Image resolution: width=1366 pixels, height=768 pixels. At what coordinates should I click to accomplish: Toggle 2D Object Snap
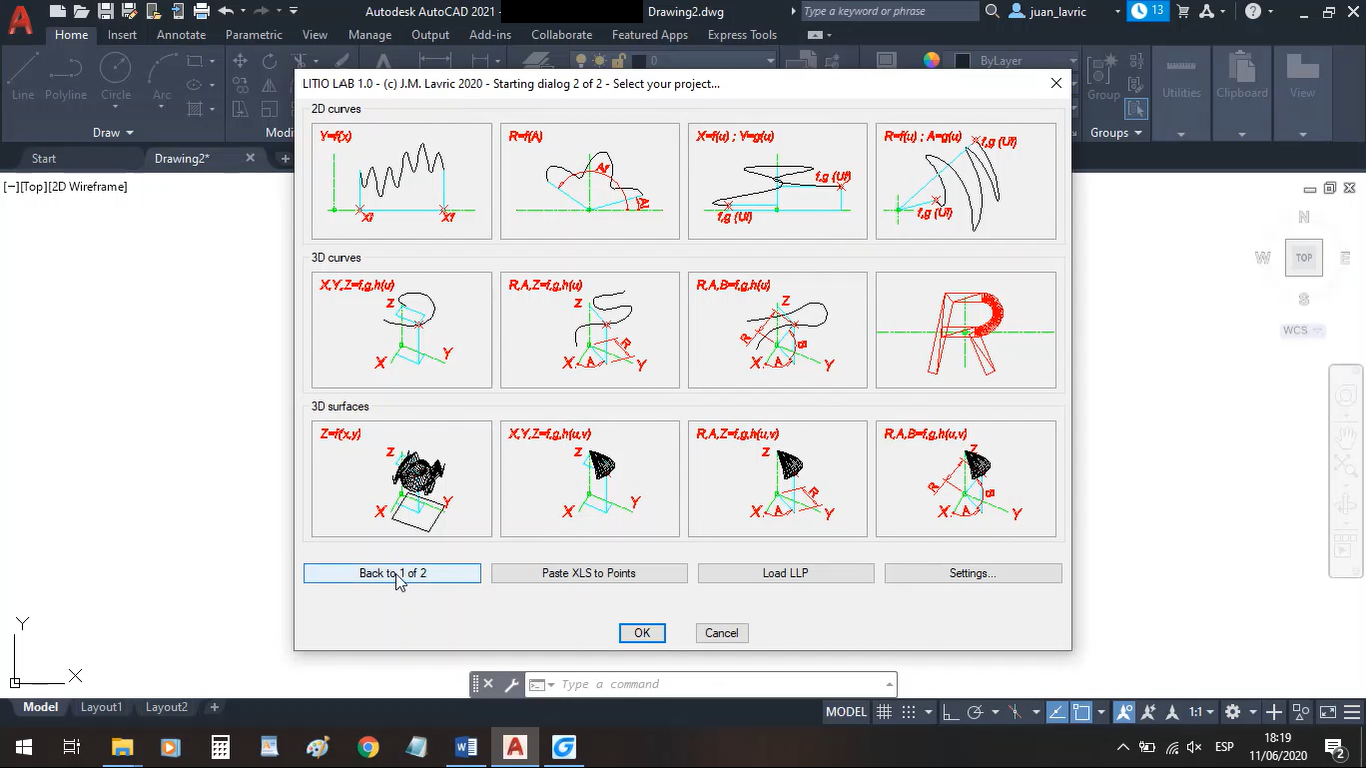tap(1081, 712)
